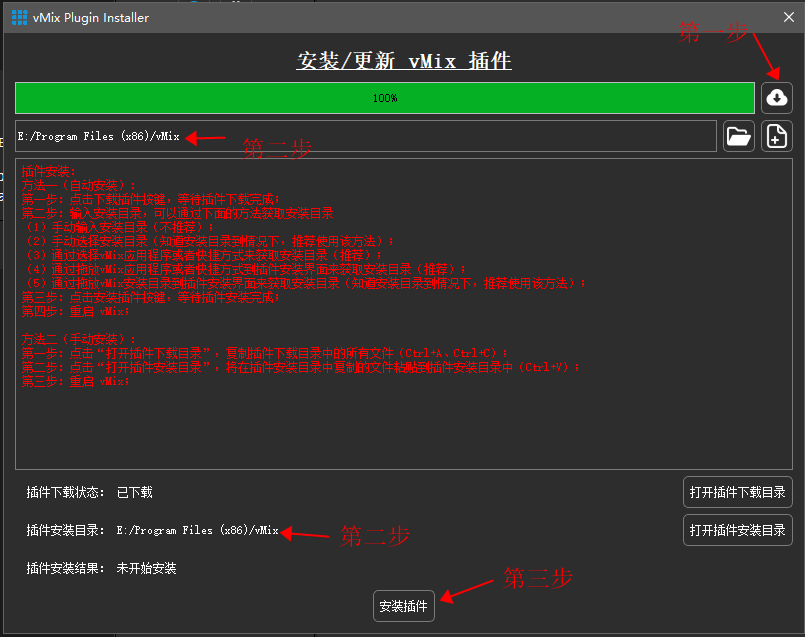Screen dimensions: 805x637
Task: Click 打开插件安装目录 button
Action: click(x=738, y=530)
